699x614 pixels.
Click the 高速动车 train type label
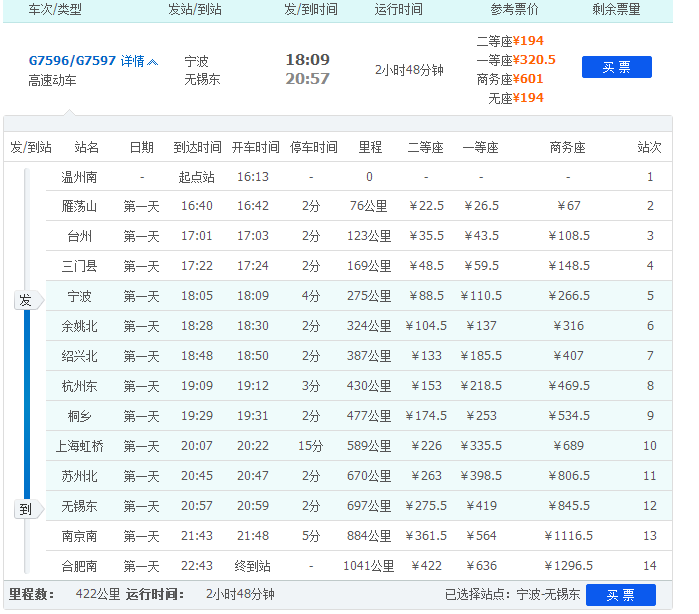52,80
